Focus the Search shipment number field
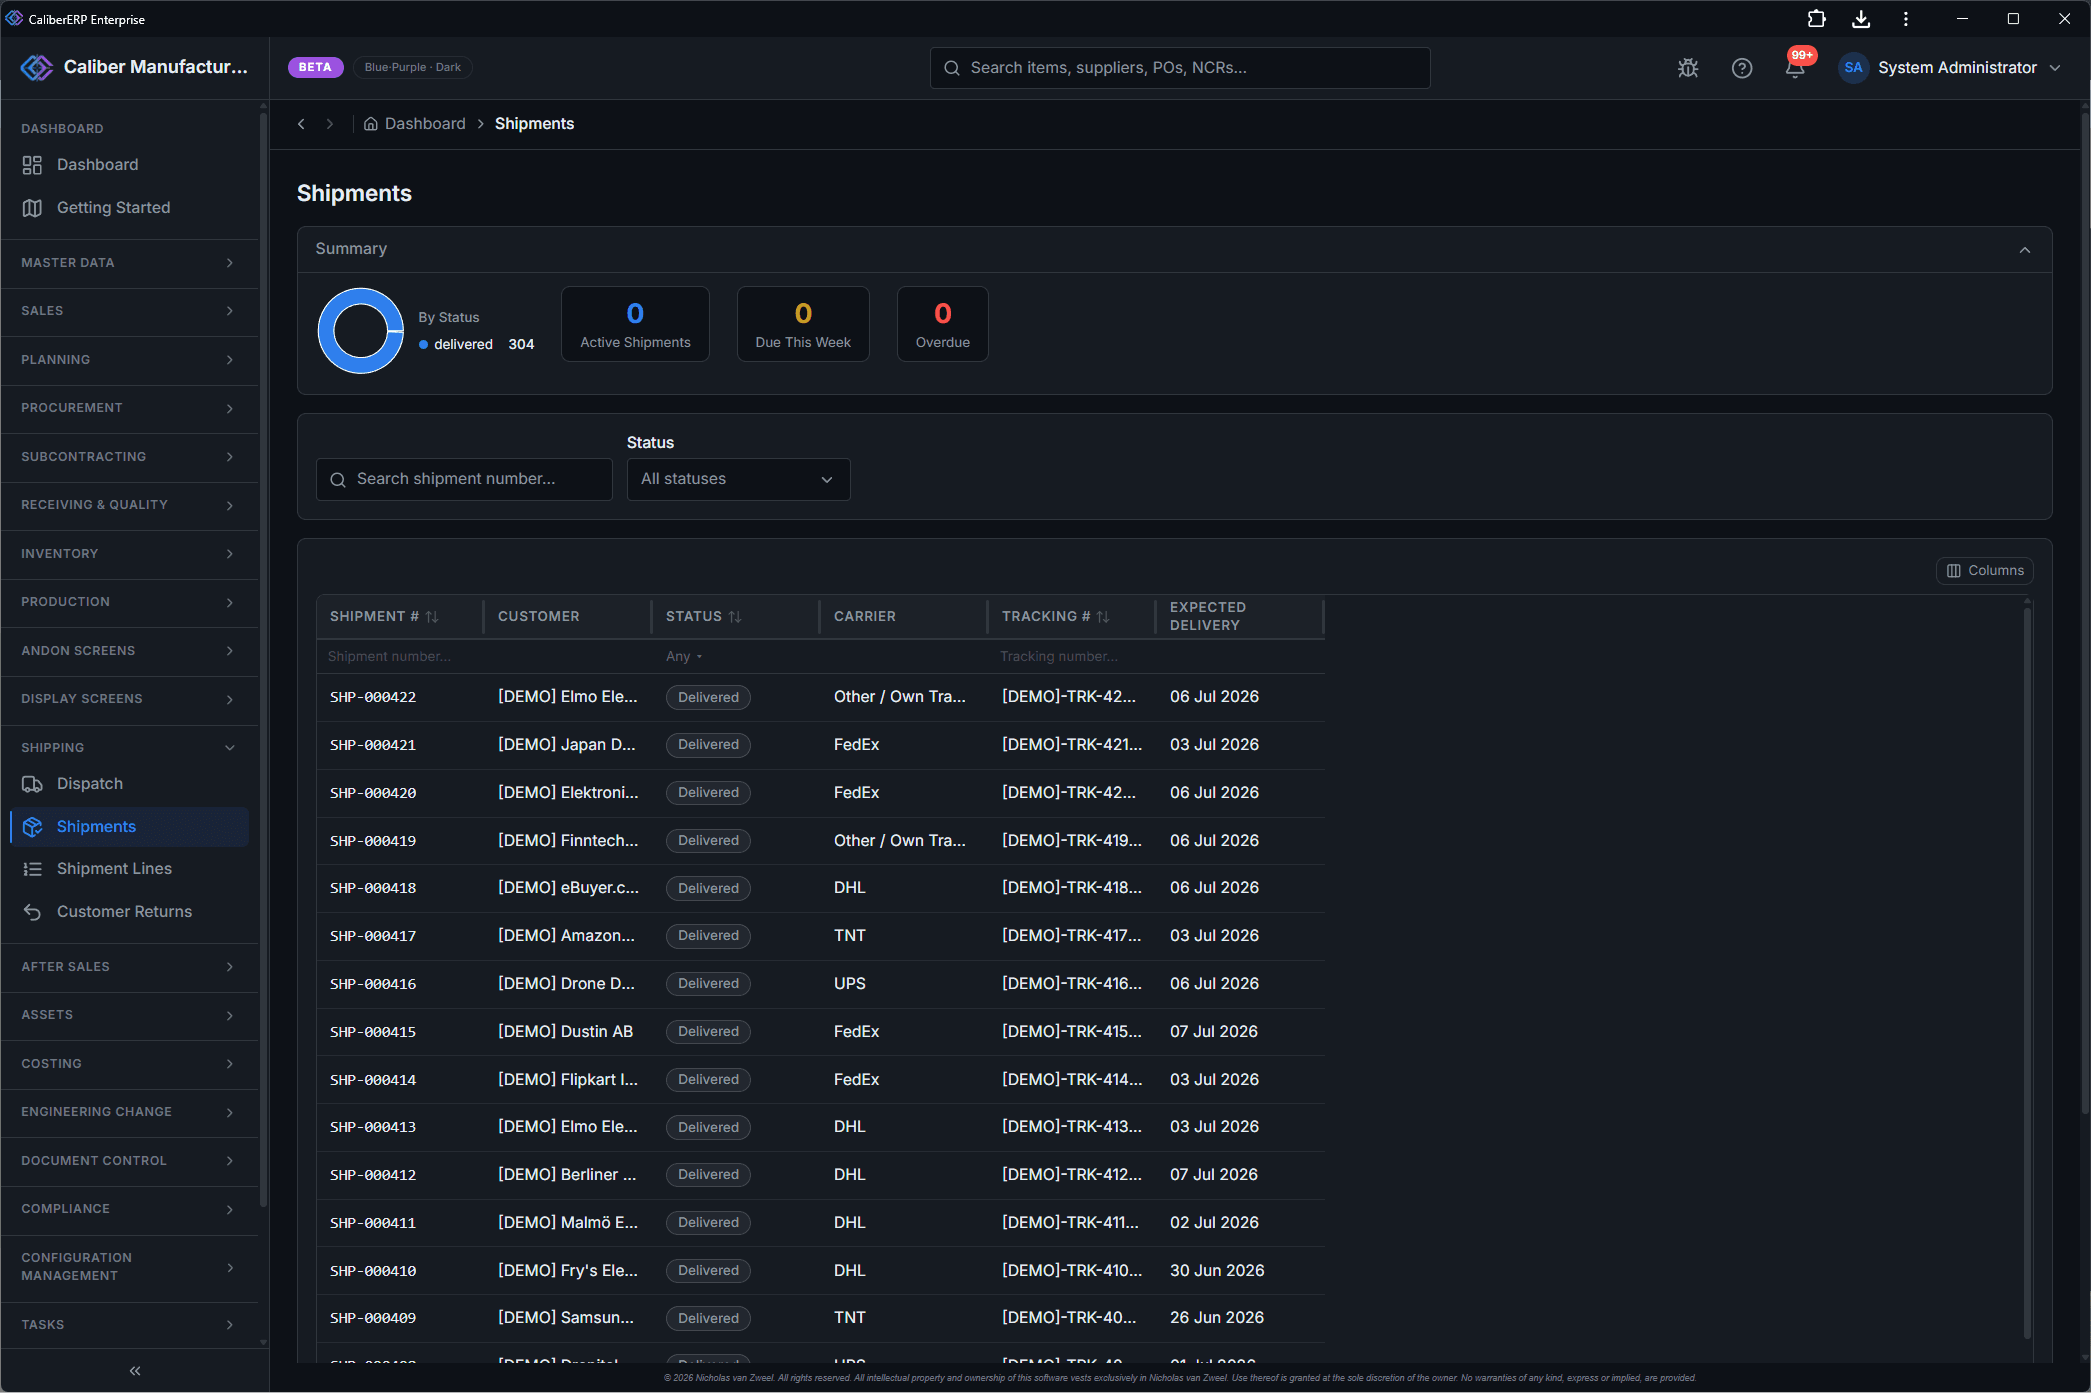The image size is (2091, 1393). pos(464,480)
